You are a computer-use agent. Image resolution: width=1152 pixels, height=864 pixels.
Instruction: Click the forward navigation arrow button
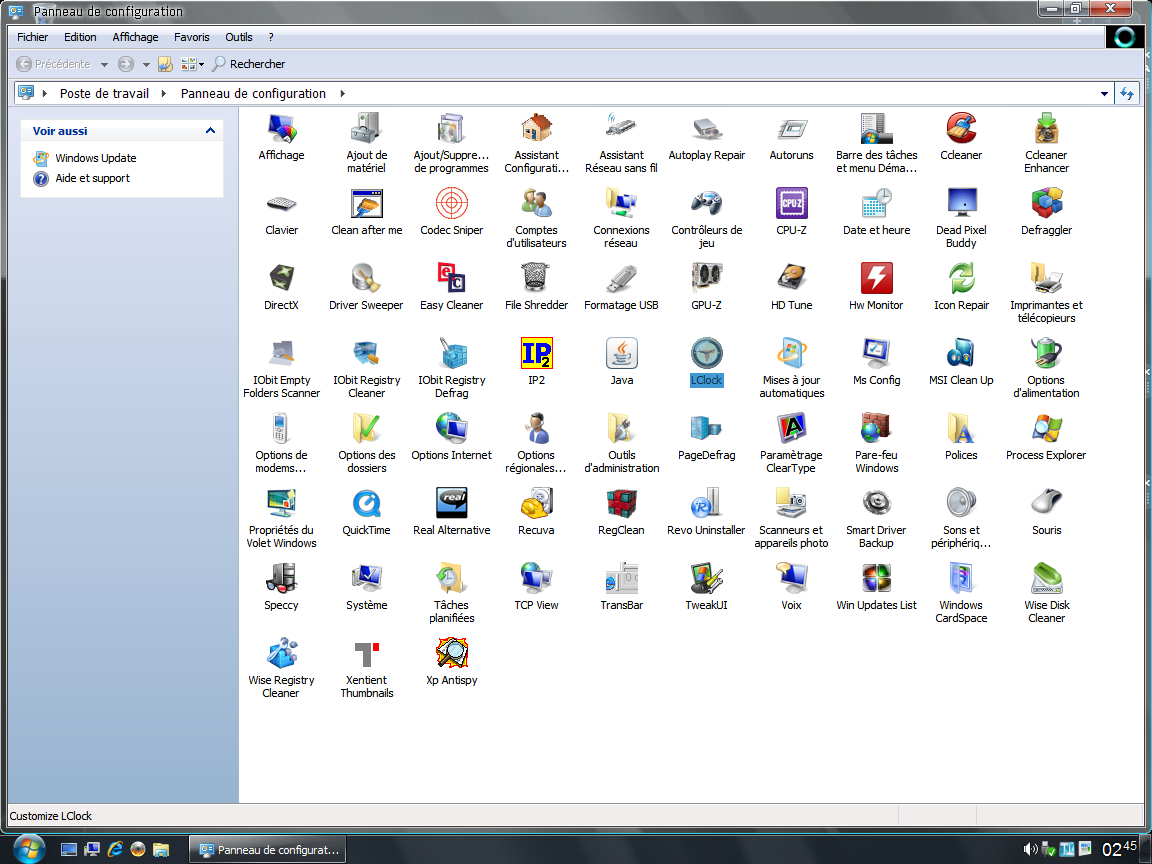click(x=126, y=64)
